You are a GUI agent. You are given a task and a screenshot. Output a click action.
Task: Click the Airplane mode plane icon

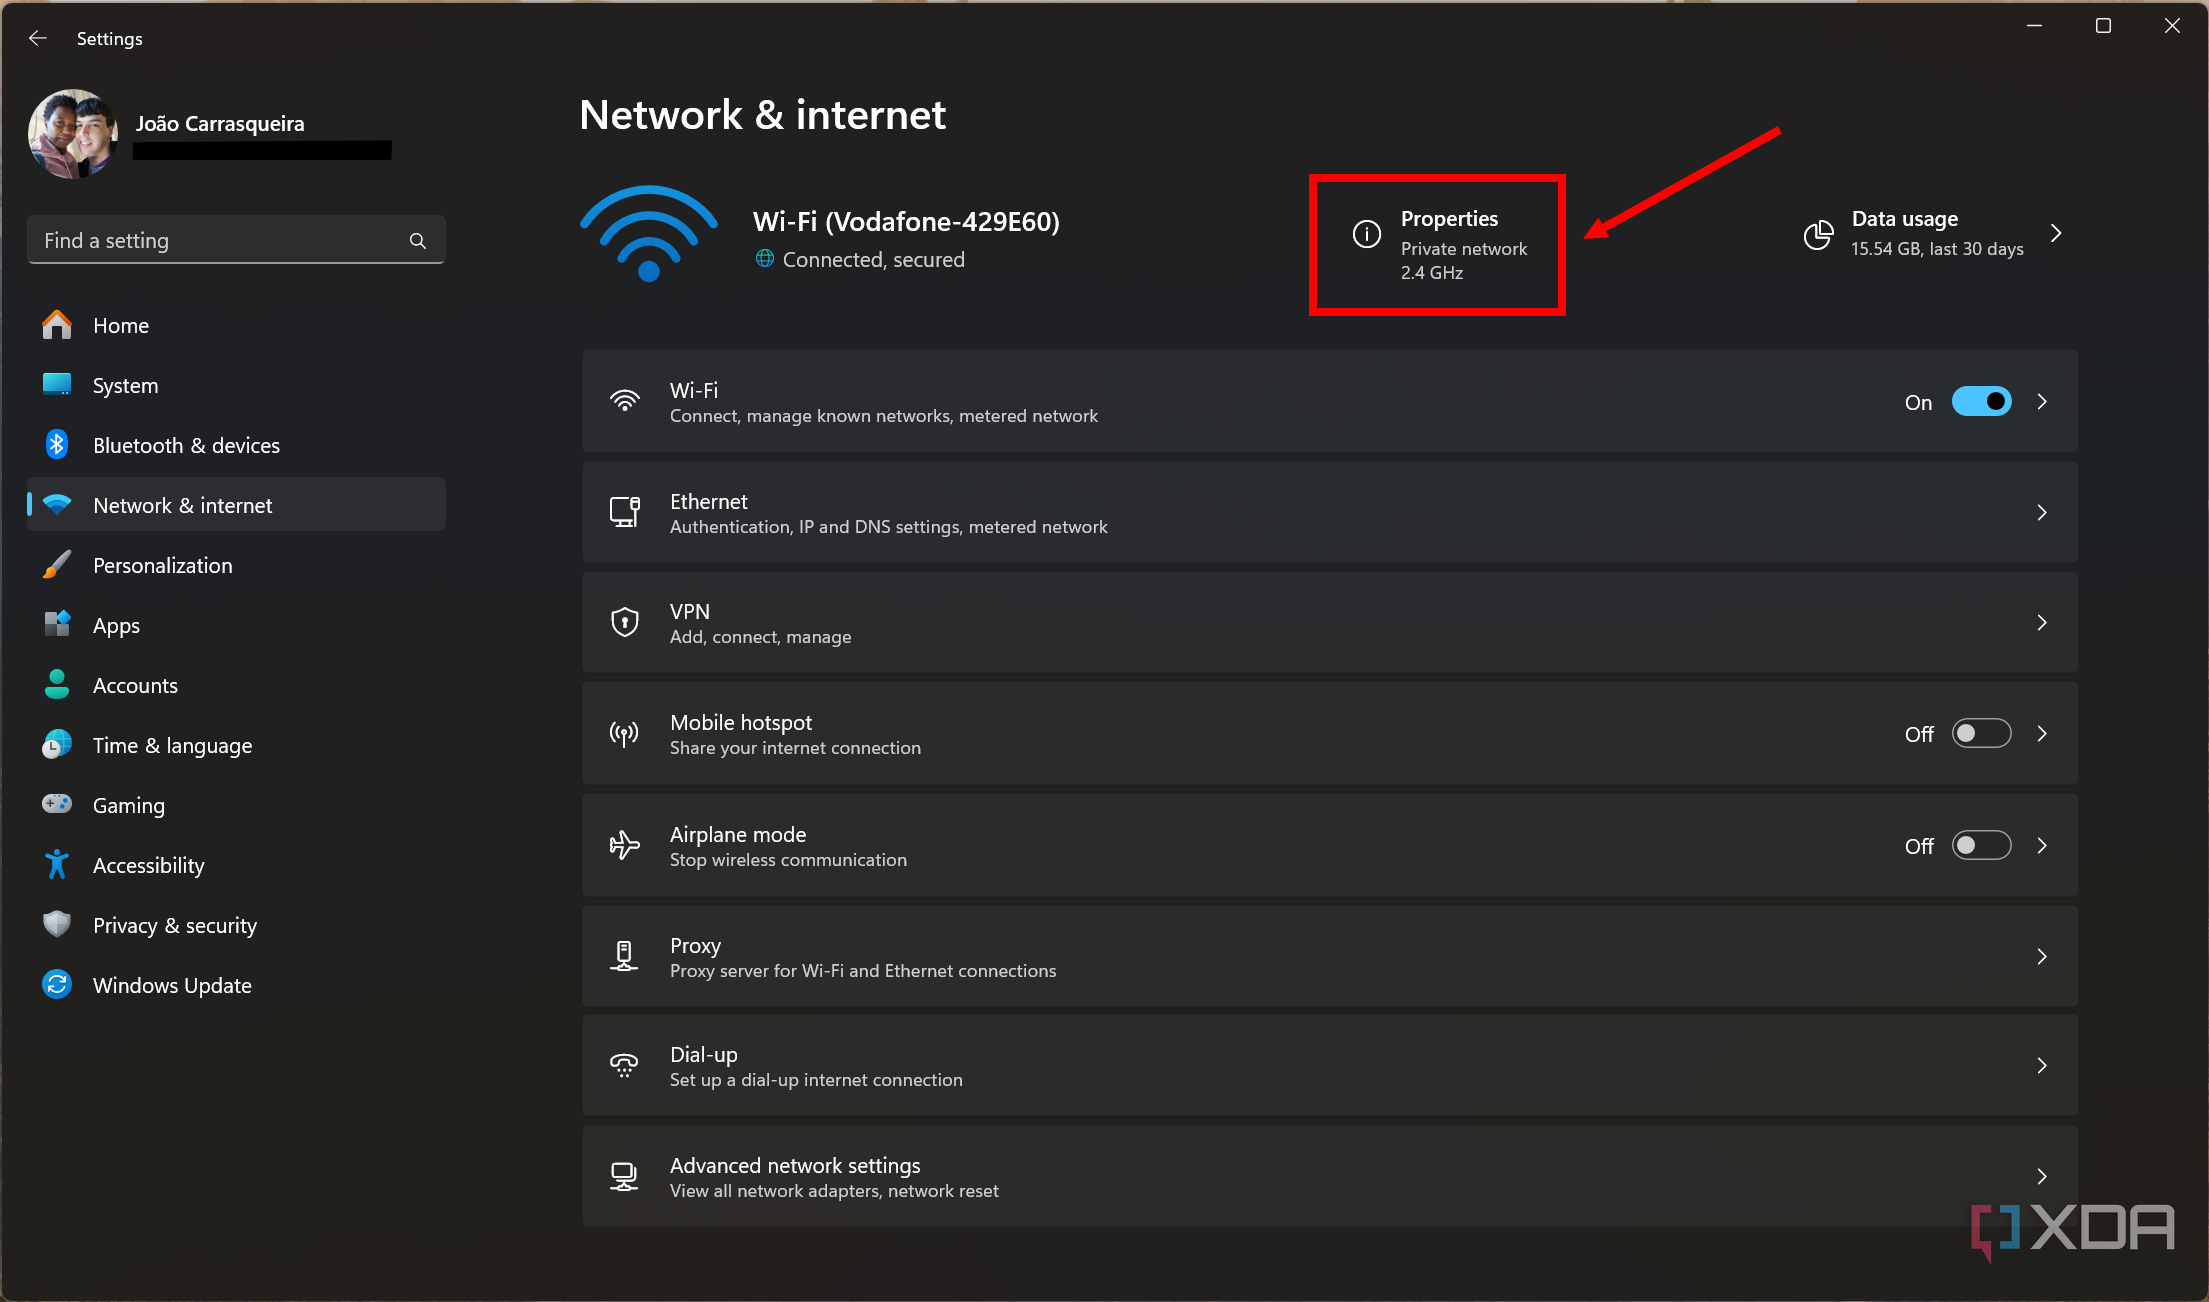click(x=625, y=845)
